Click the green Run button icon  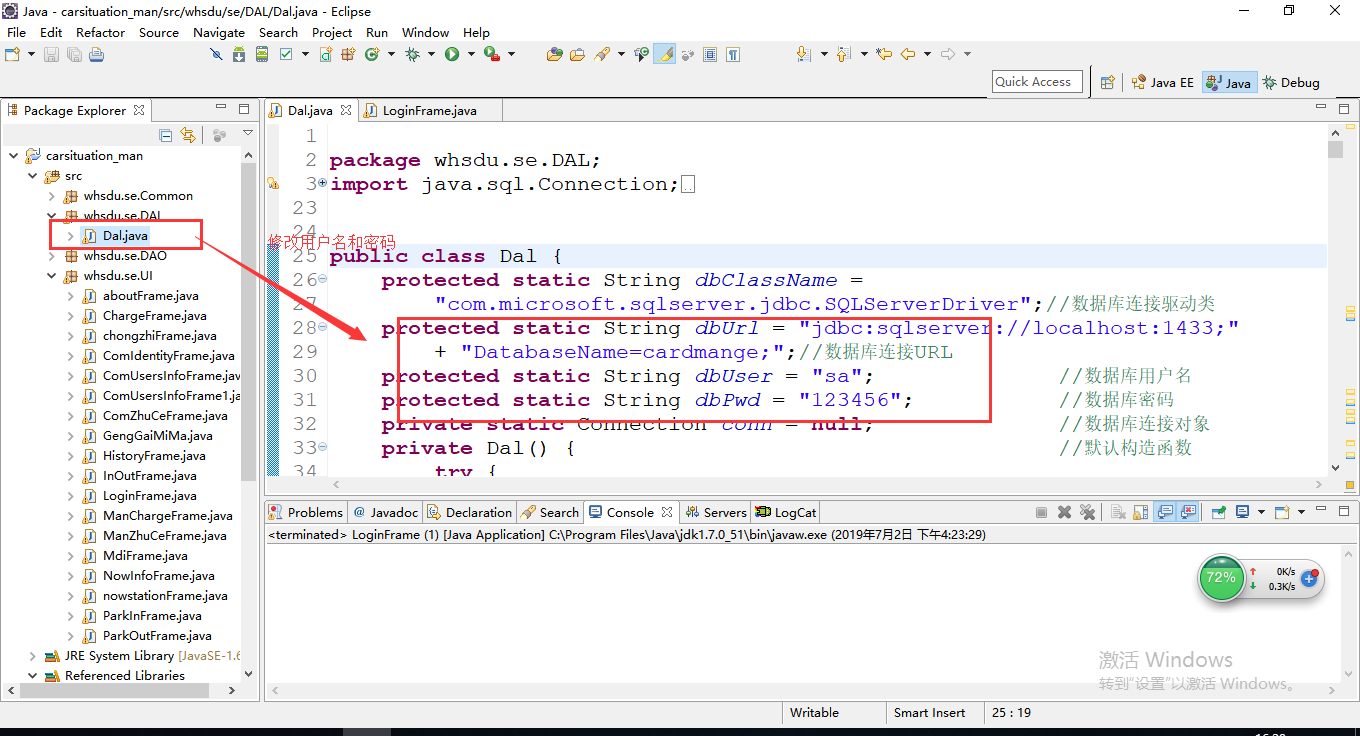tap(452, 54)
